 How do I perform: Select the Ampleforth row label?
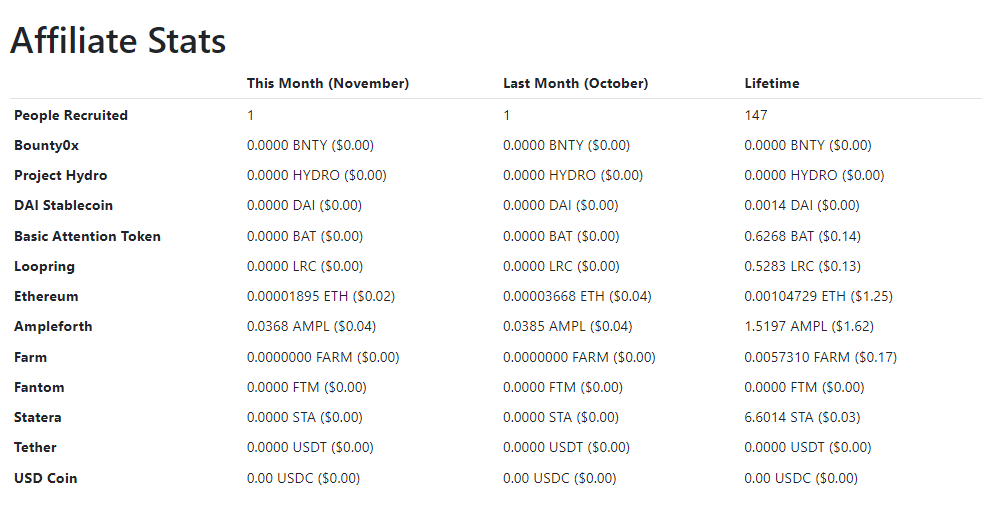53,327
